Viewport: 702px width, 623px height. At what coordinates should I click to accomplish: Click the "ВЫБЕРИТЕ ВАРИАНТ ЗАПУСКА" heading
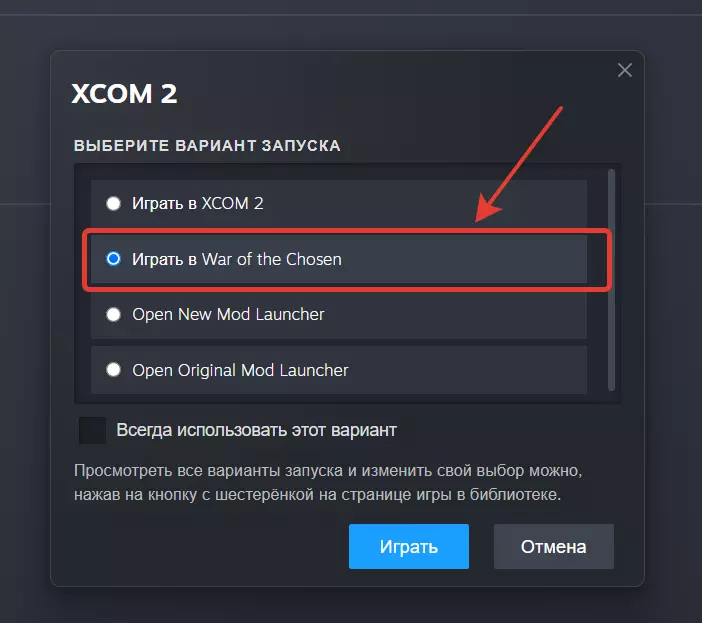(x=207, y=146)
